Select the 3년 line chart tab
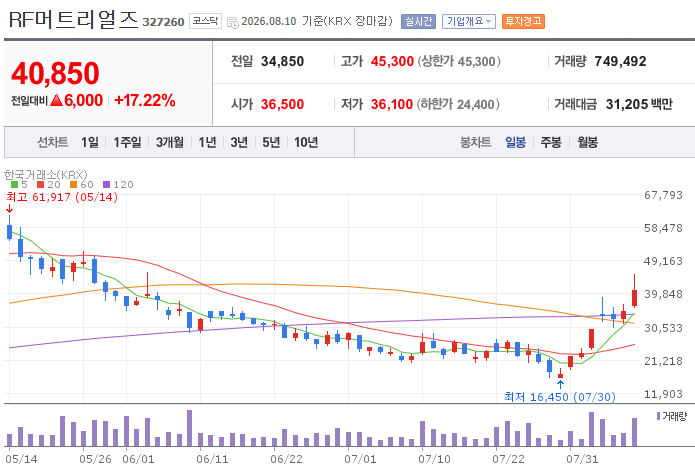This screenshot has width=695, height=470. [x=239, y=142]
